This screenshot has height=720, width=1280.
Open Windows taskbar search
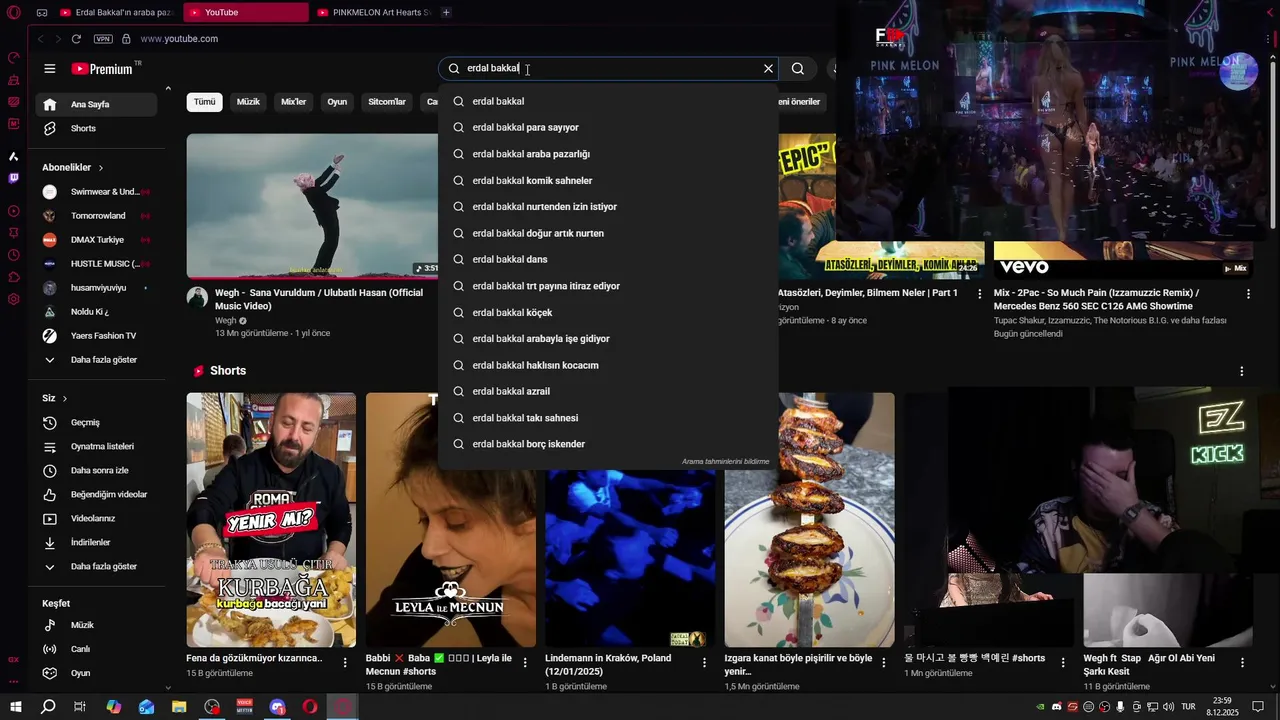48,707
